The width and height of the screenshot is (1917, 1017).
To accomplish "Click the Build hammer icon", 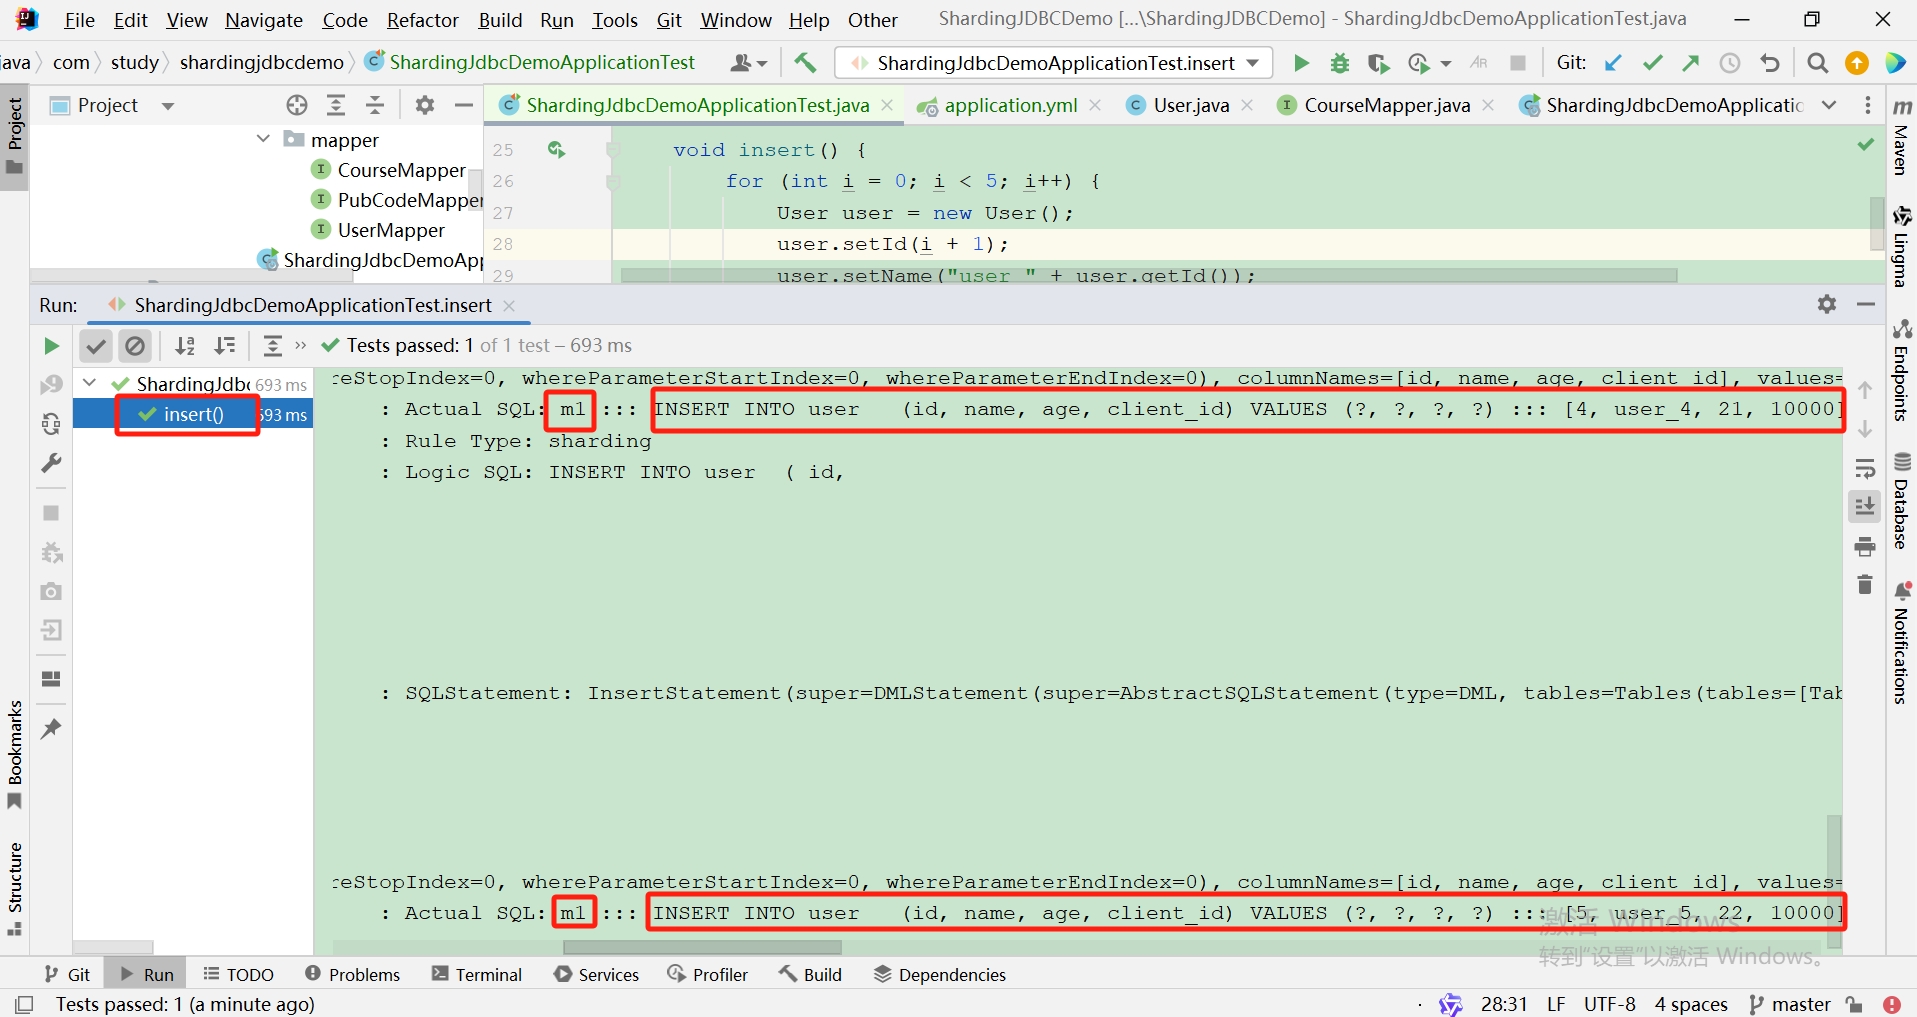I will 805,63.
